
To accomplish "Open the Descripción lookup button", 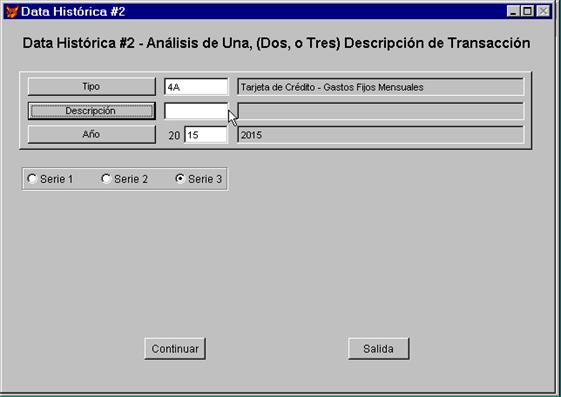I will 92,111.
